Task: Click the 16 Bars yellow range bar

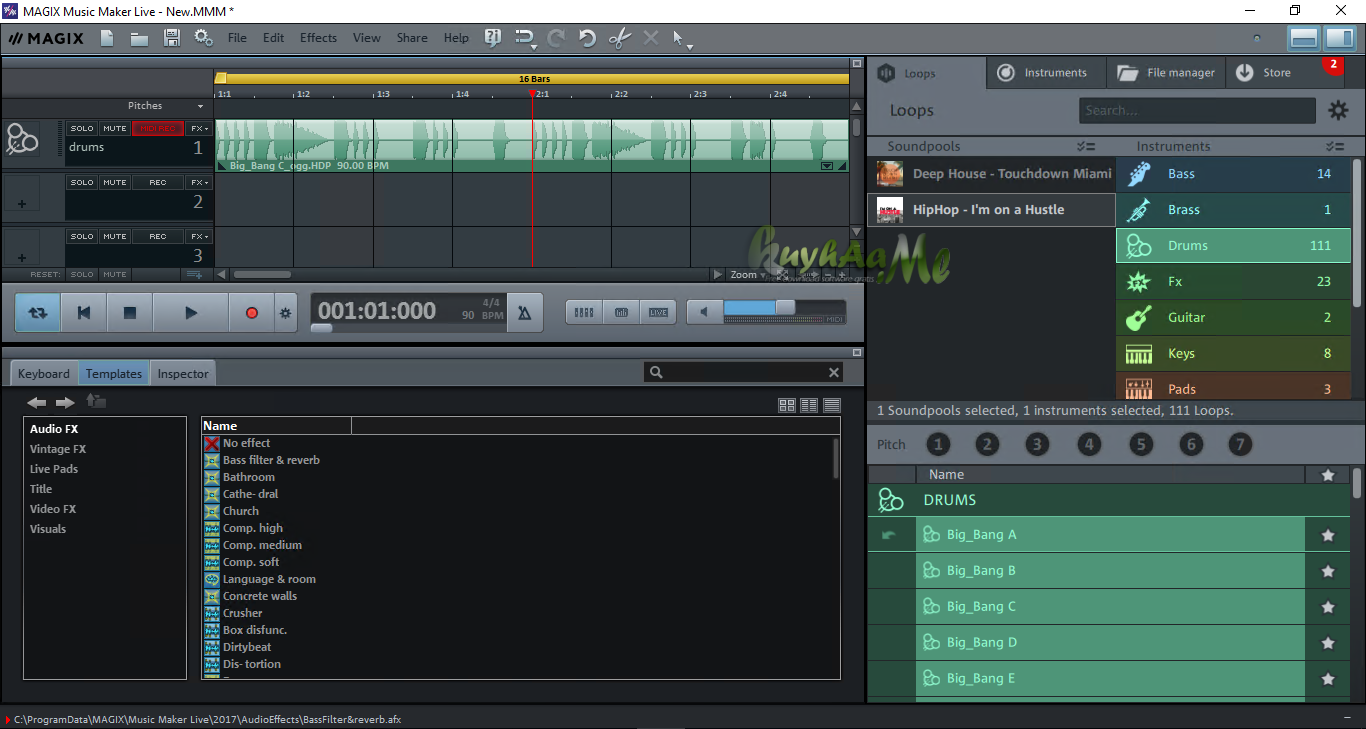Action: (x=534, y=78)
